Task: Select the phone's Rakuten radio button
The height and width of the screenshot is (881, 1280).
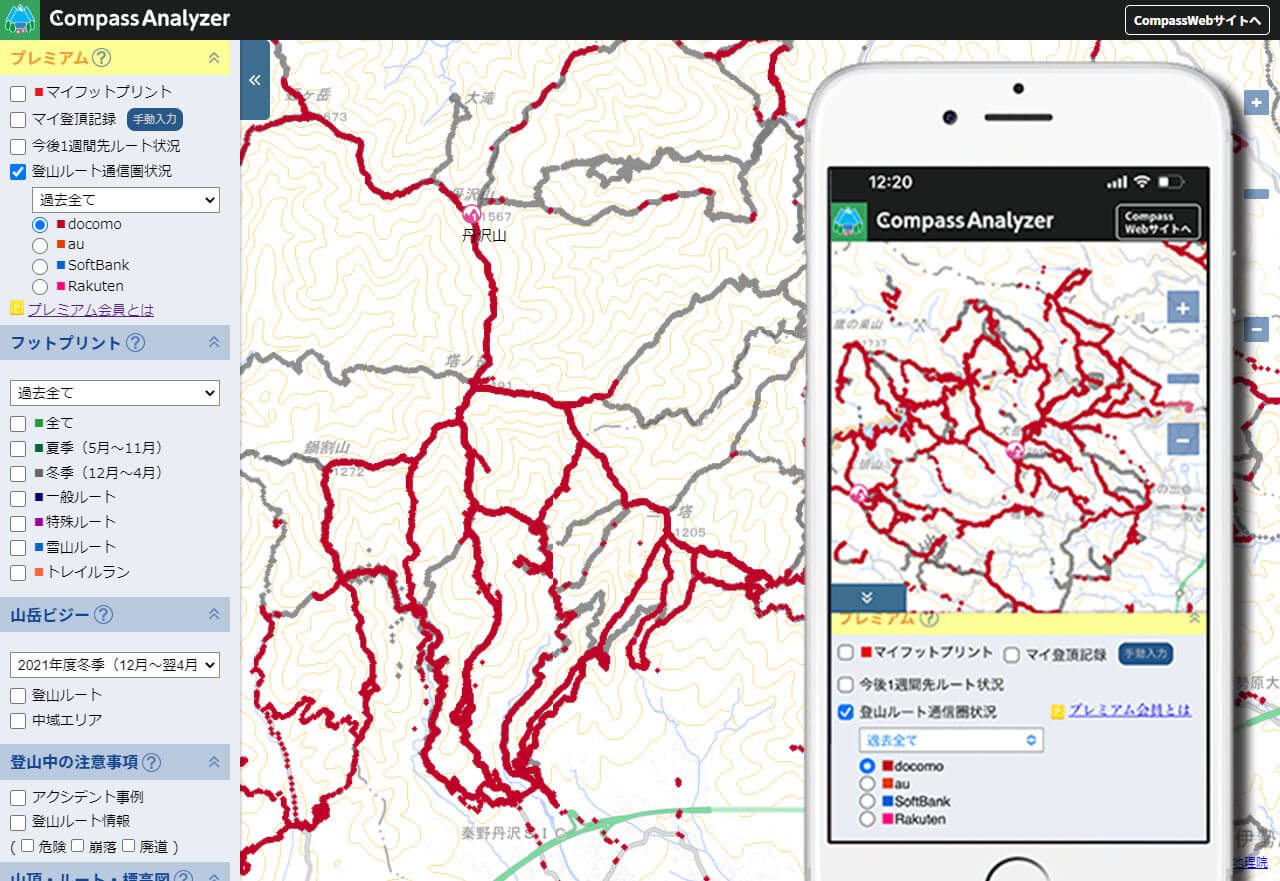Action: pos(867,819)
